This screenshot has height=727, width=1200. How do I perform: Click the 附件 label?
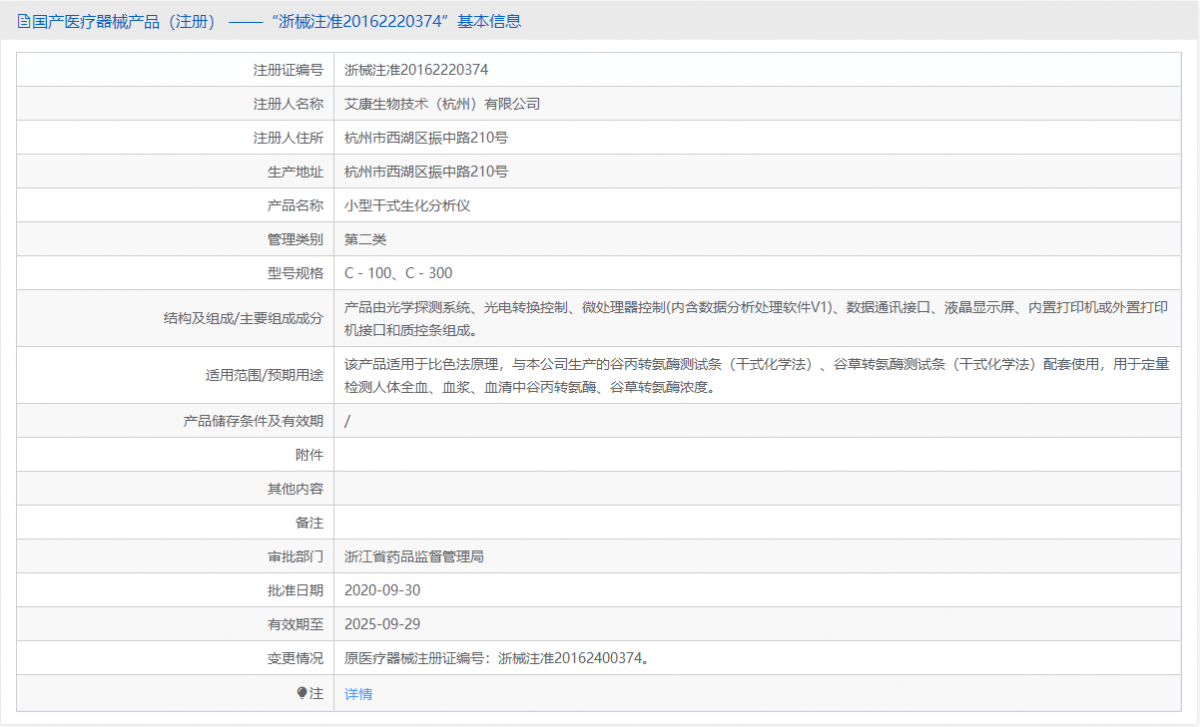coord(310,455)
